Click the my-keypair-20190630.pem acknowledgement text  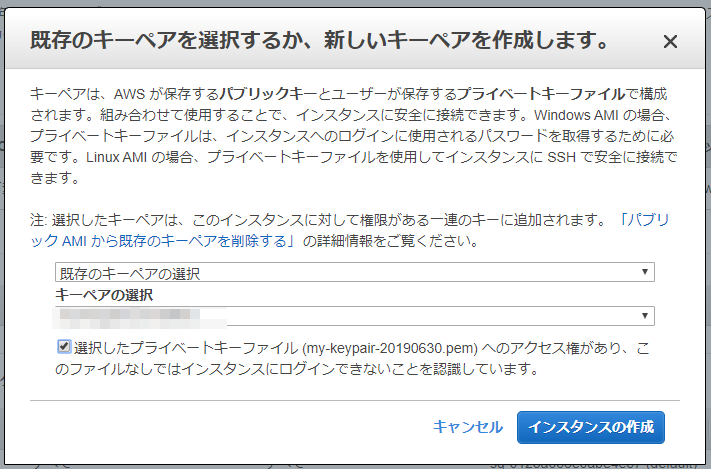point(352,358)
